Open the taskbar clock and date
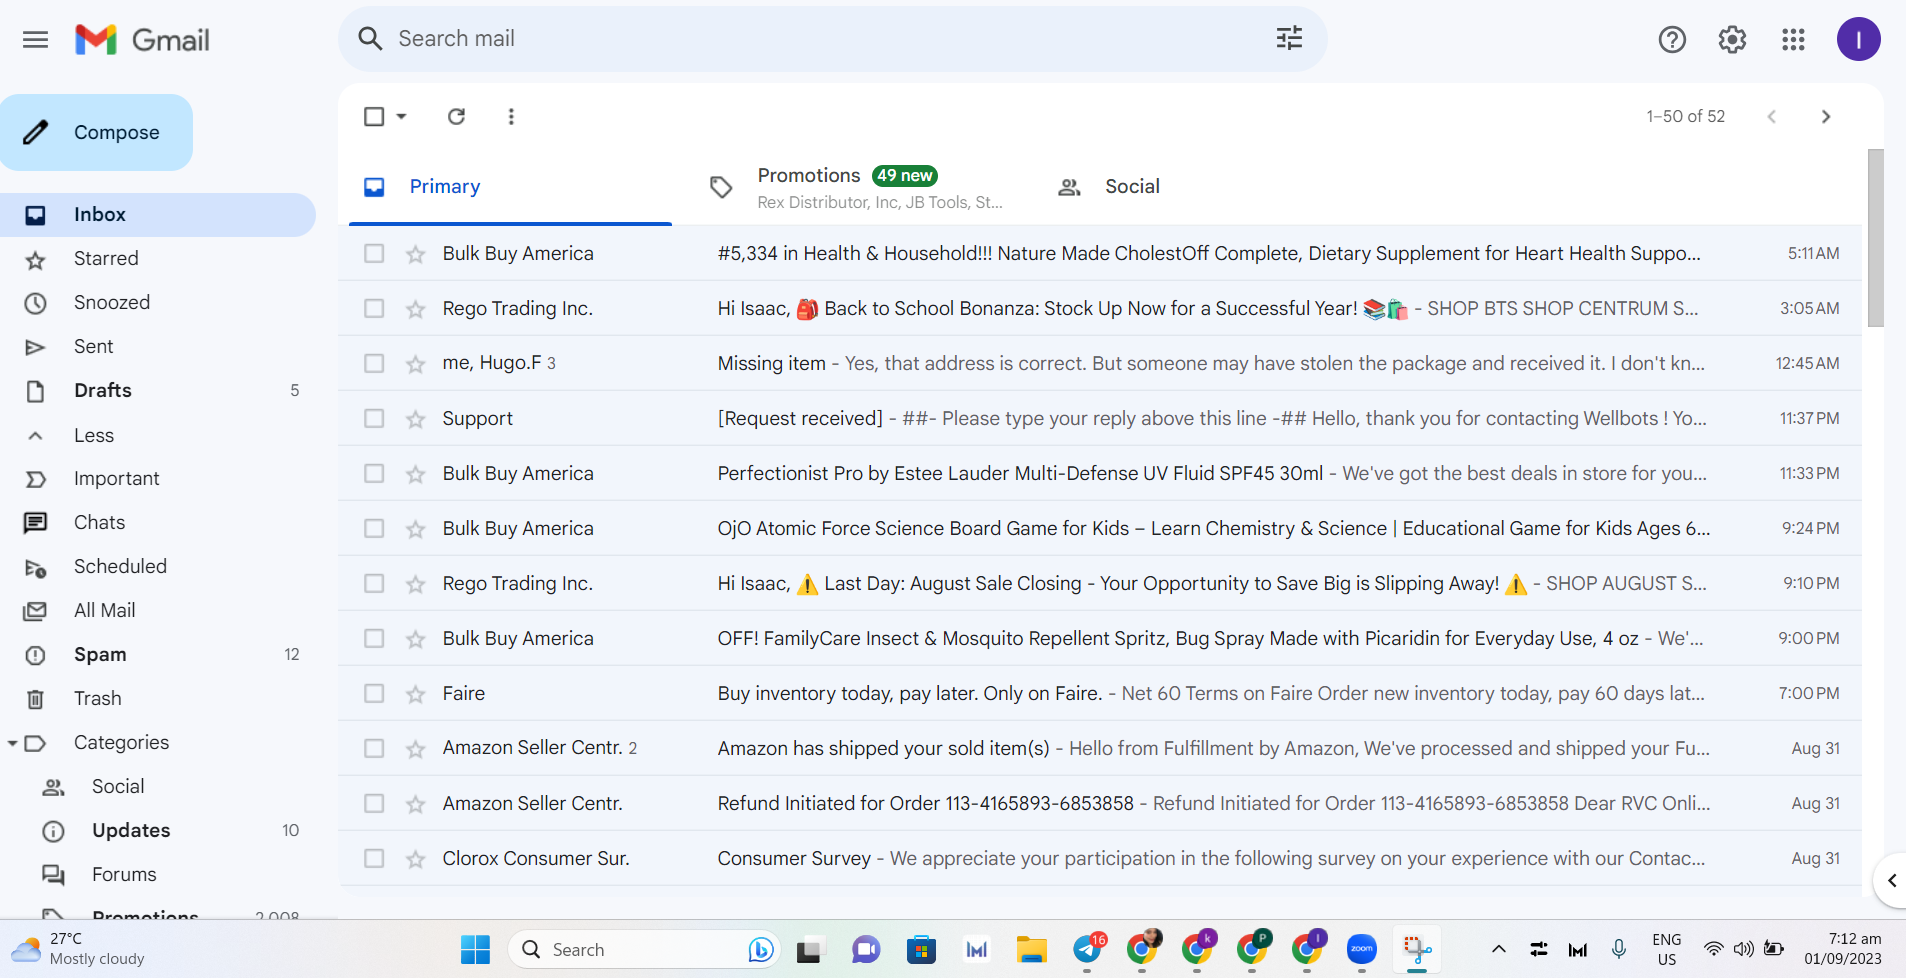1906x978 pixels. pos(1842,949)
